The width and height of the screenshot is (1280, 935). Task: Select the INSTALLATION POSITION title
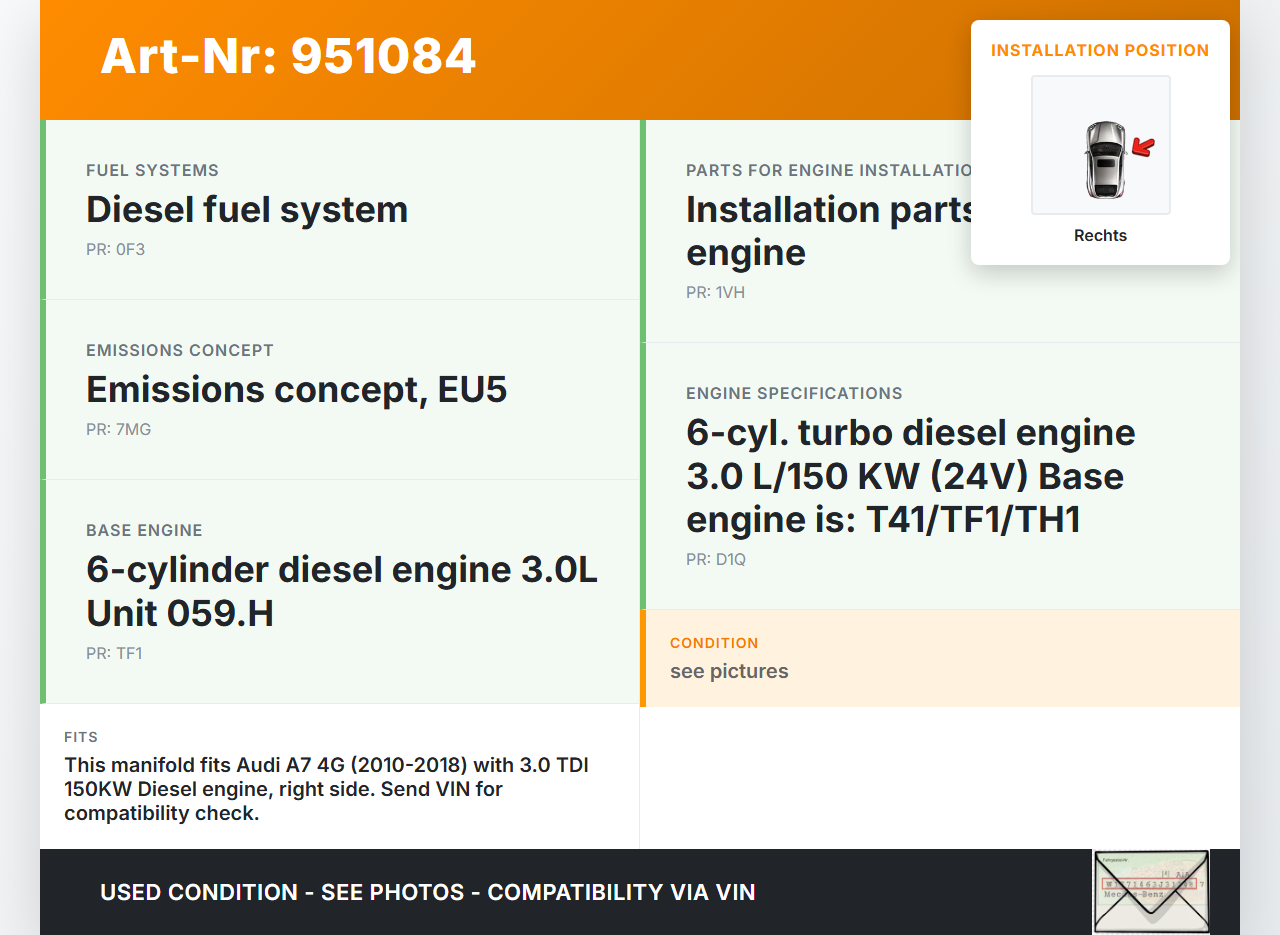(1100, 50)
